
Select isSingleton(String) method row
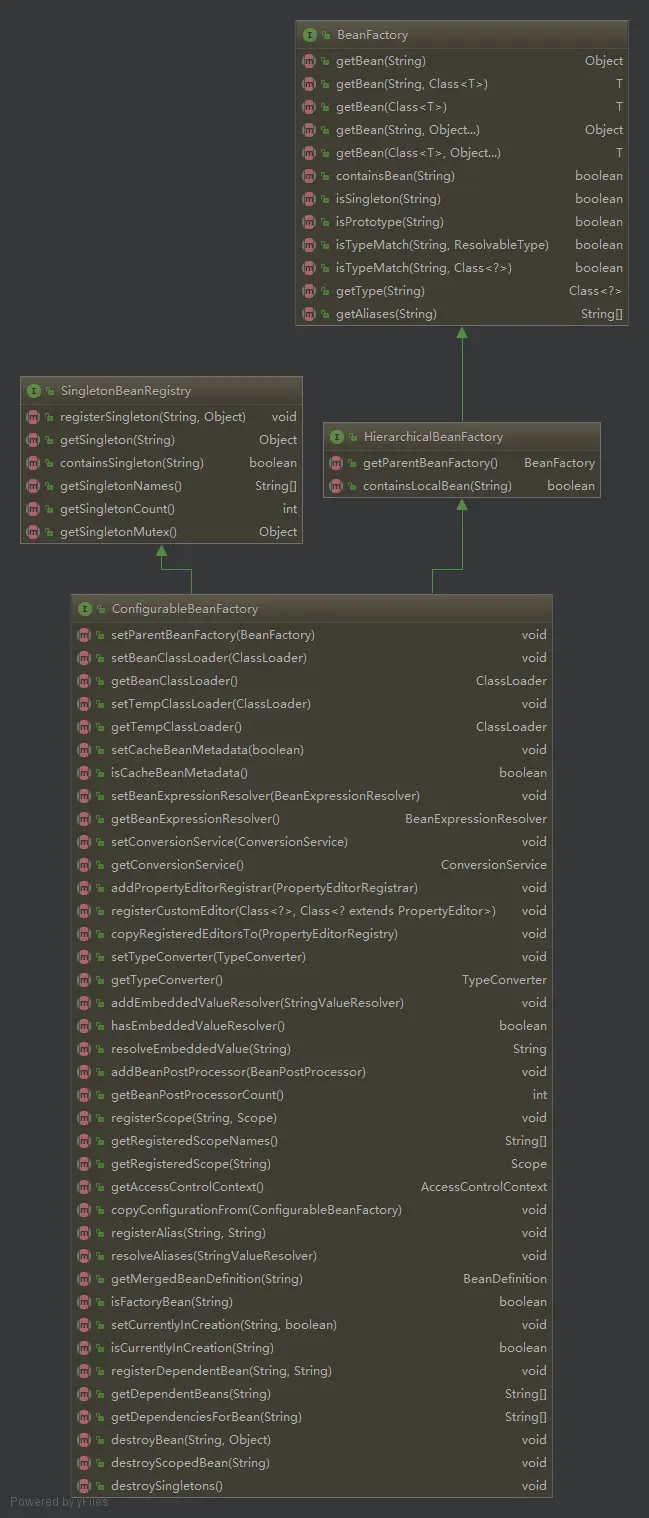point(462,199)
